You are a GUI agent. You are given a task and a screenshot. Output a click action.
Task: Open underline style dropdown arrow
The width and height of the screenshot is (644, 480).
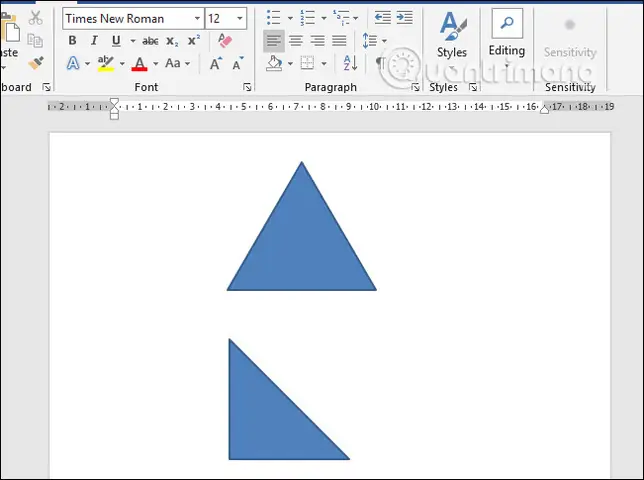point(133,41)
